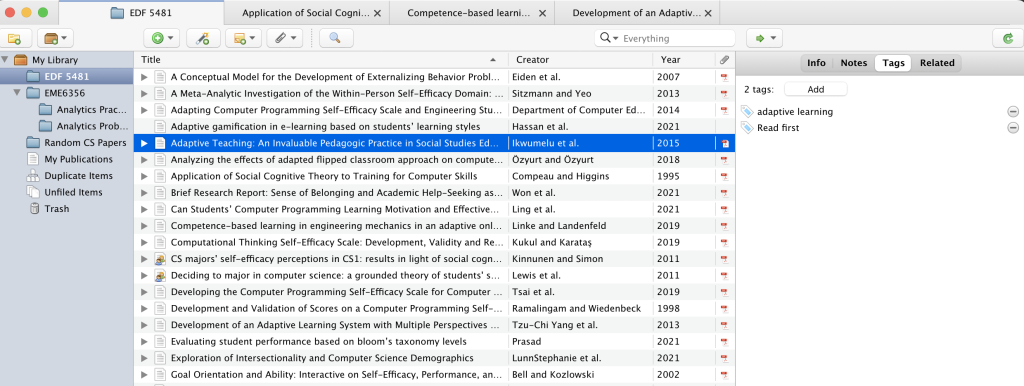The image size is (1024, 386).
Task: Open the New Library dropdown button
Action: point(56,39)
